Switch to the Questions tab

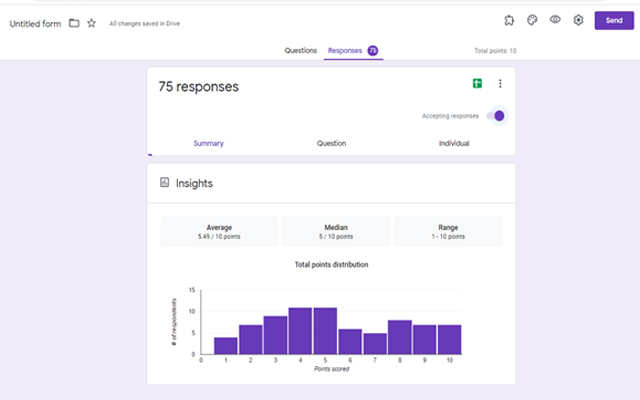300,50
